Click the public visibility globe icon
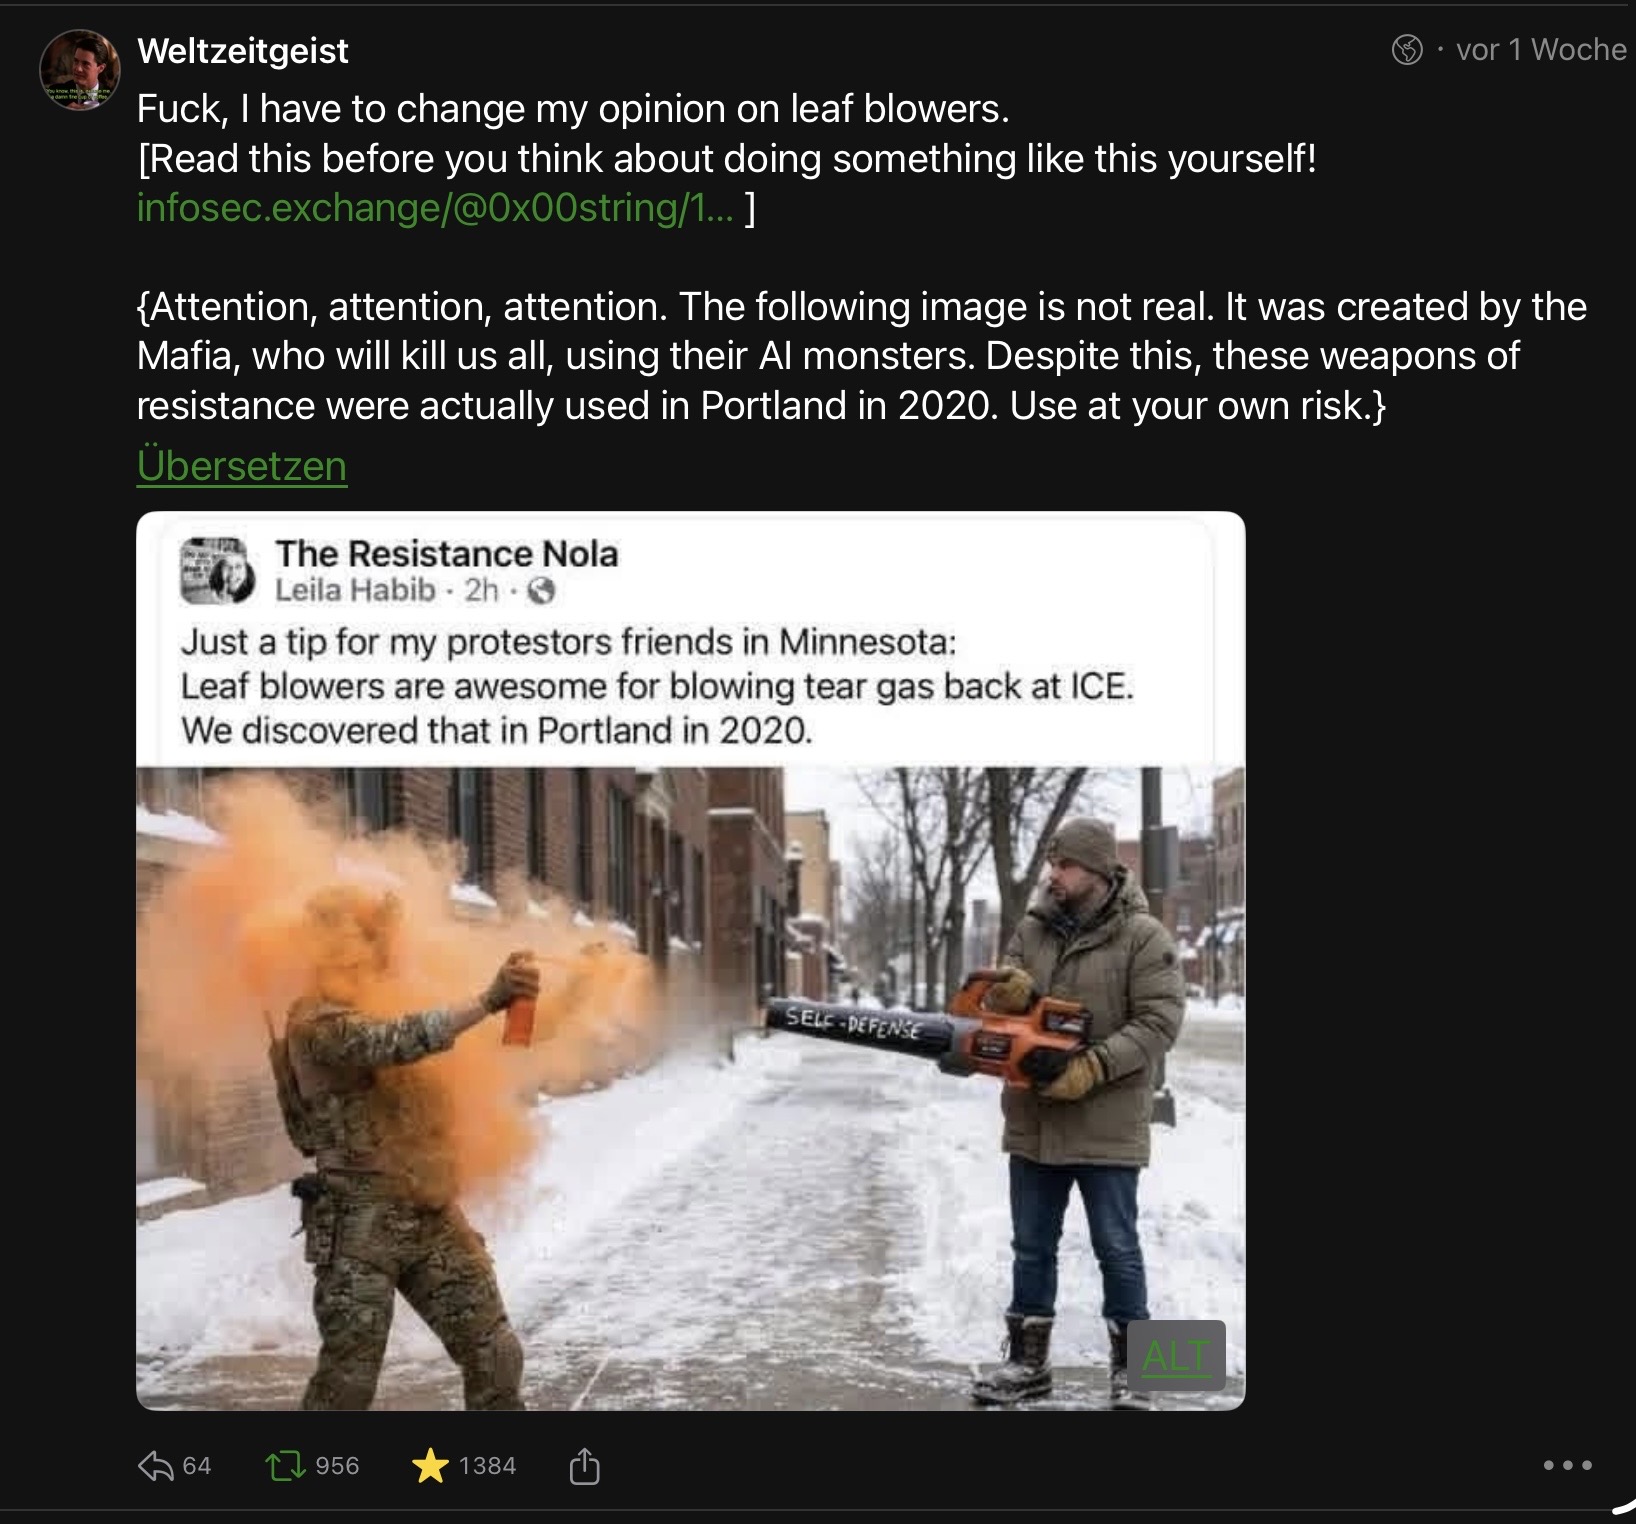1636x1524 pixels. click(1407, 49)
